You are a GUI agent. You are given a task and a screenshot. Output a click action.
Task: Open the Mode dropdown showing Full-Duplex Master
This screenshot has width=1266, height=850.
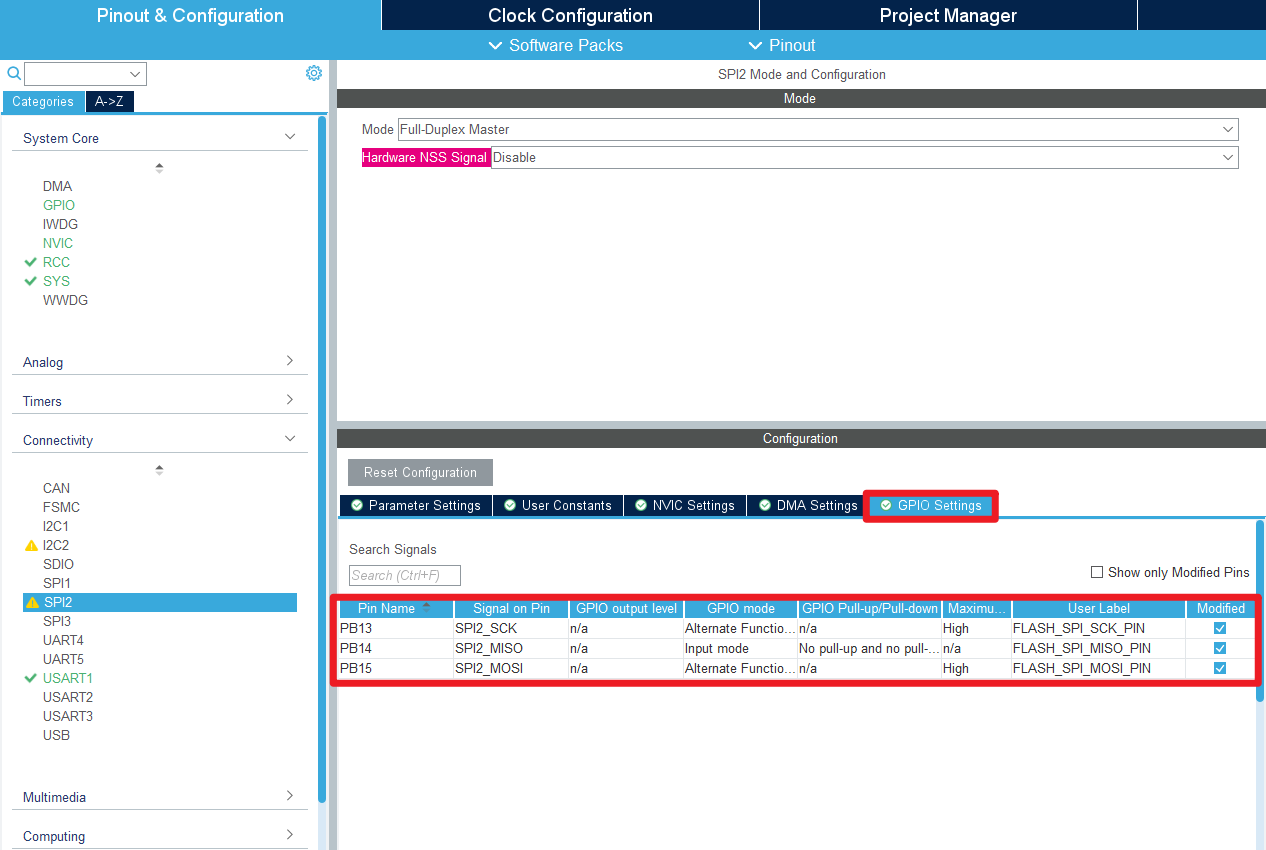pos(817,129)
